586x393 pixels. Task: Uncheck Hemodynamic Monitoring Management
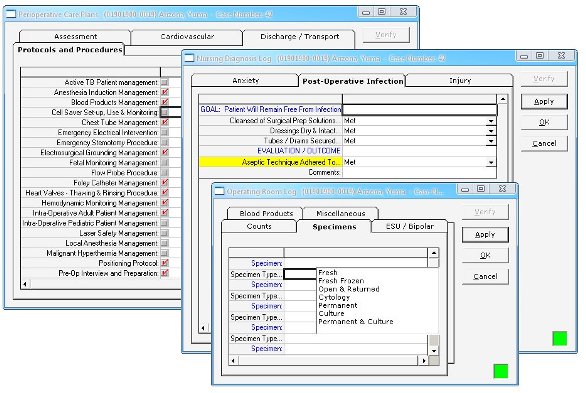[165, 203]
